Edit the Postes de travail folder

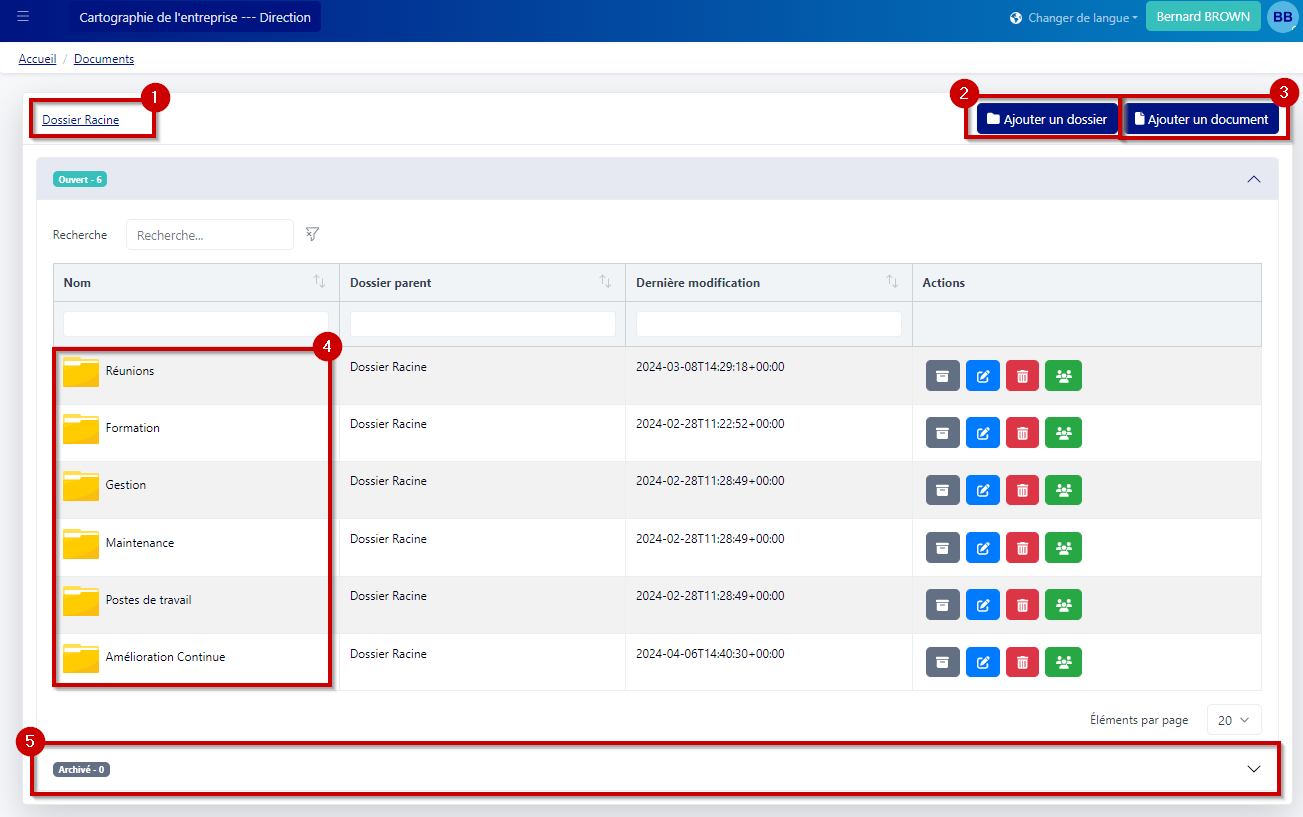click(982, 605)
